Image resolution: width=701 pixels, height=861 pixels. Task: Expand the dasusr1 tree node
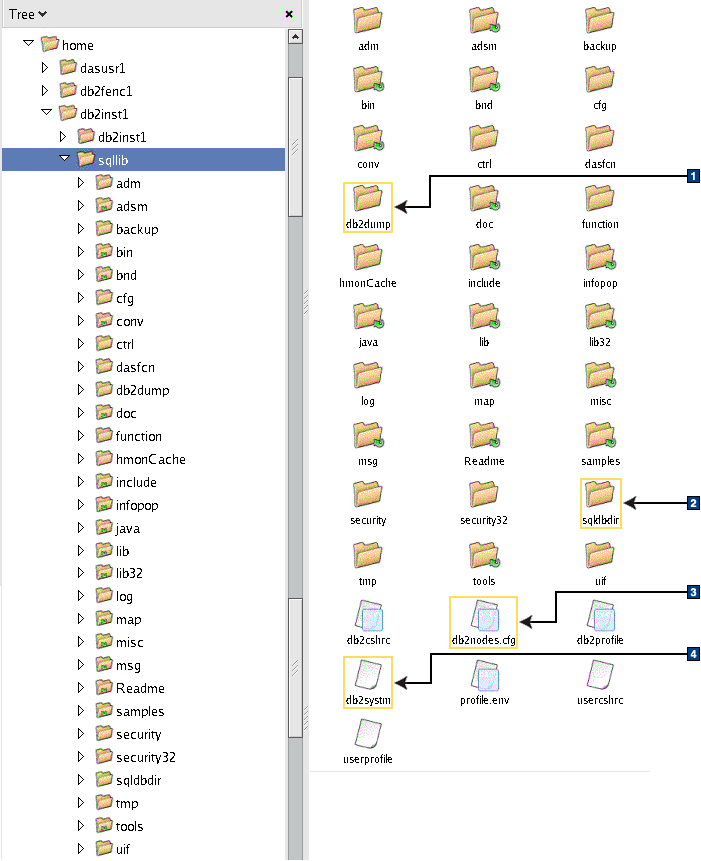pos(45,68)
